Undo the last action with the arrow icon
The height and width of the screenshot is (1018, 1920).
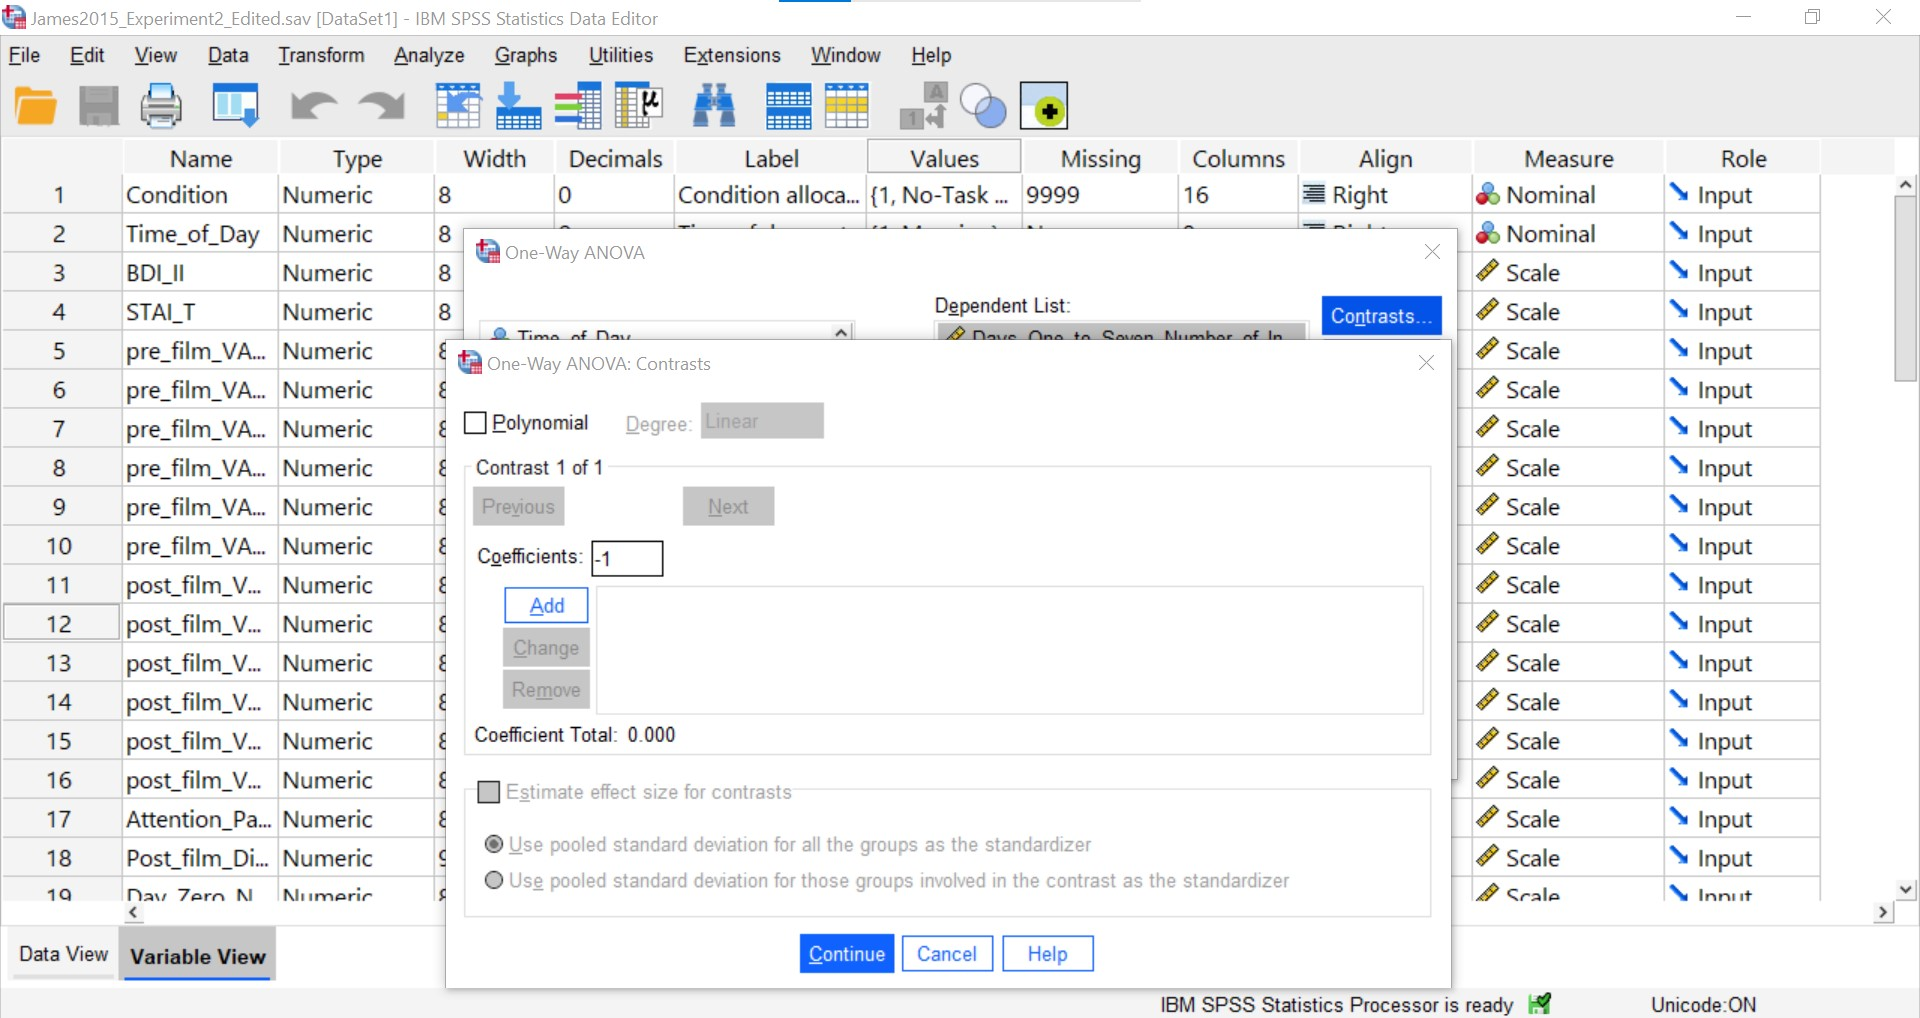(x=313, y=106)
